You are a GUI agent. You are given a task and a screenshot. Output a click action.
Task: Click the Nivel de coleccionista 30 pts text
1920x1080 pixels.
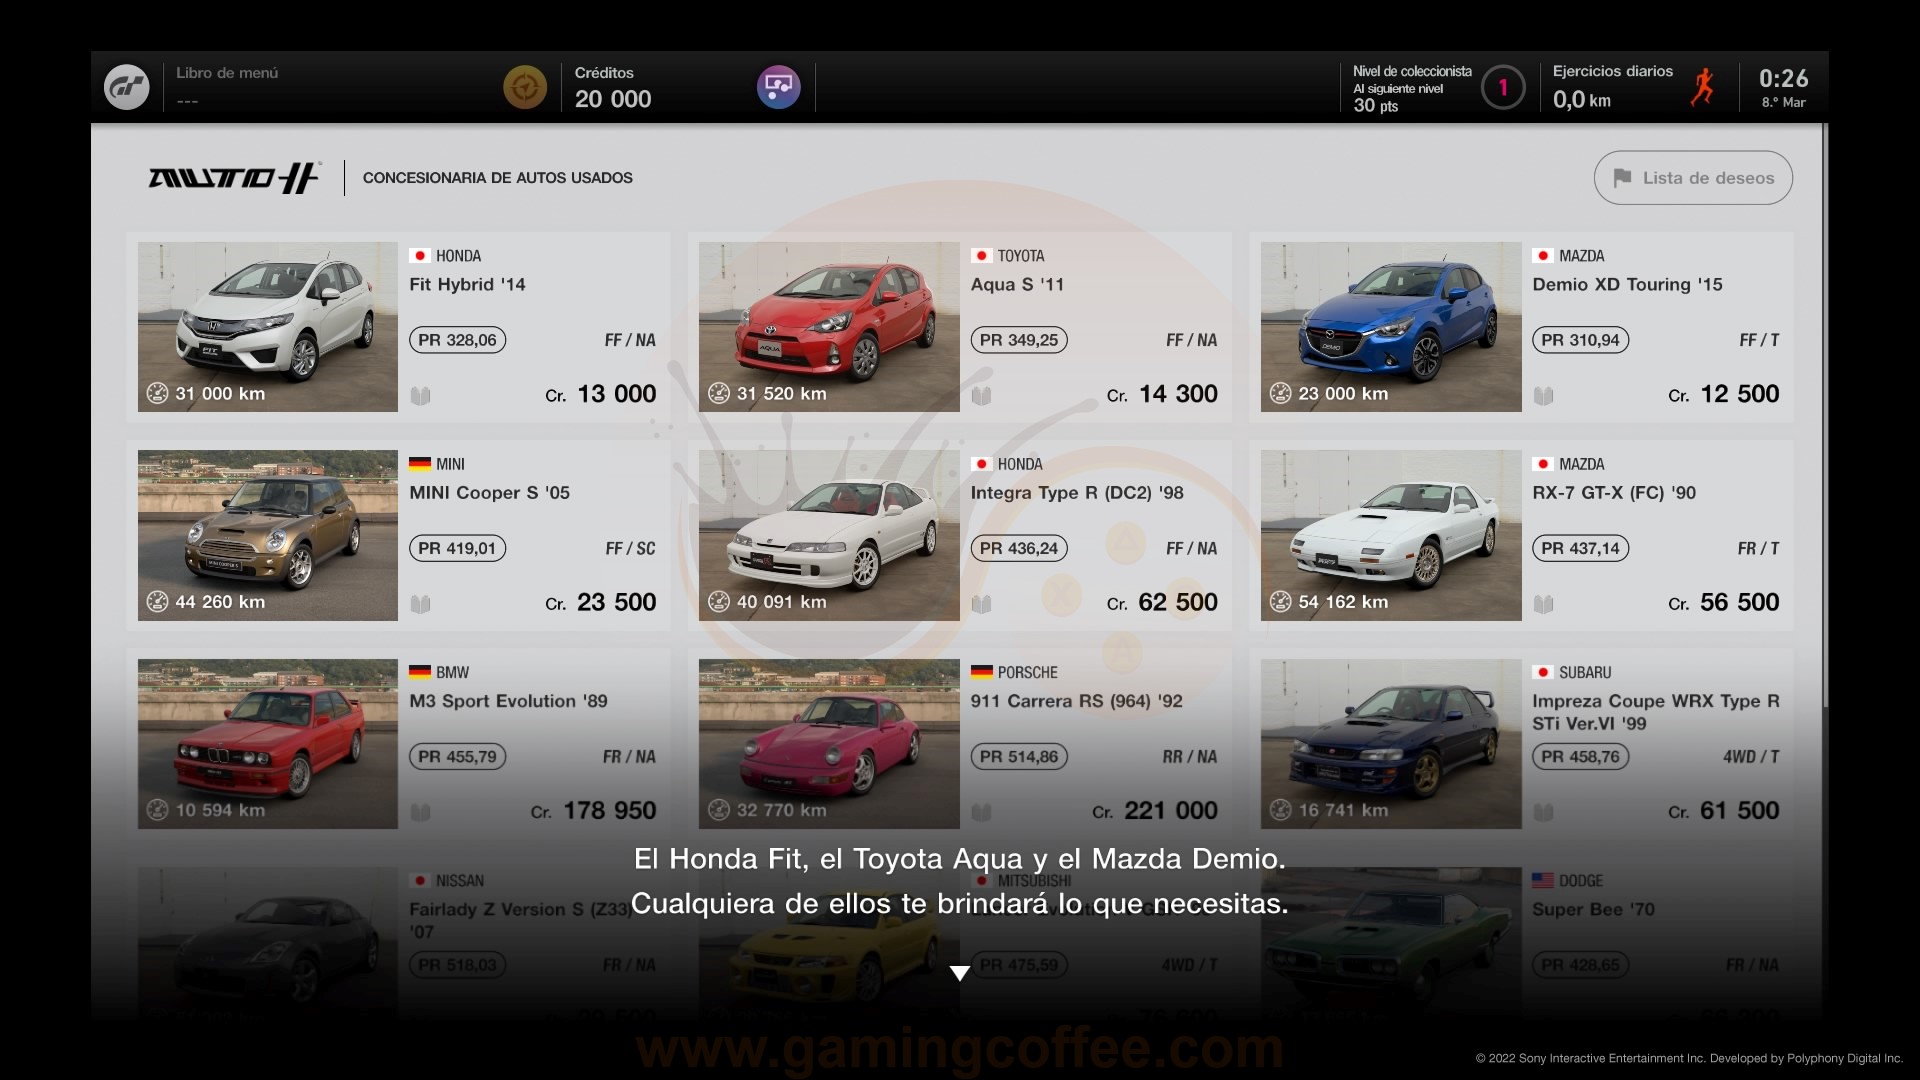coord(1412,88)
